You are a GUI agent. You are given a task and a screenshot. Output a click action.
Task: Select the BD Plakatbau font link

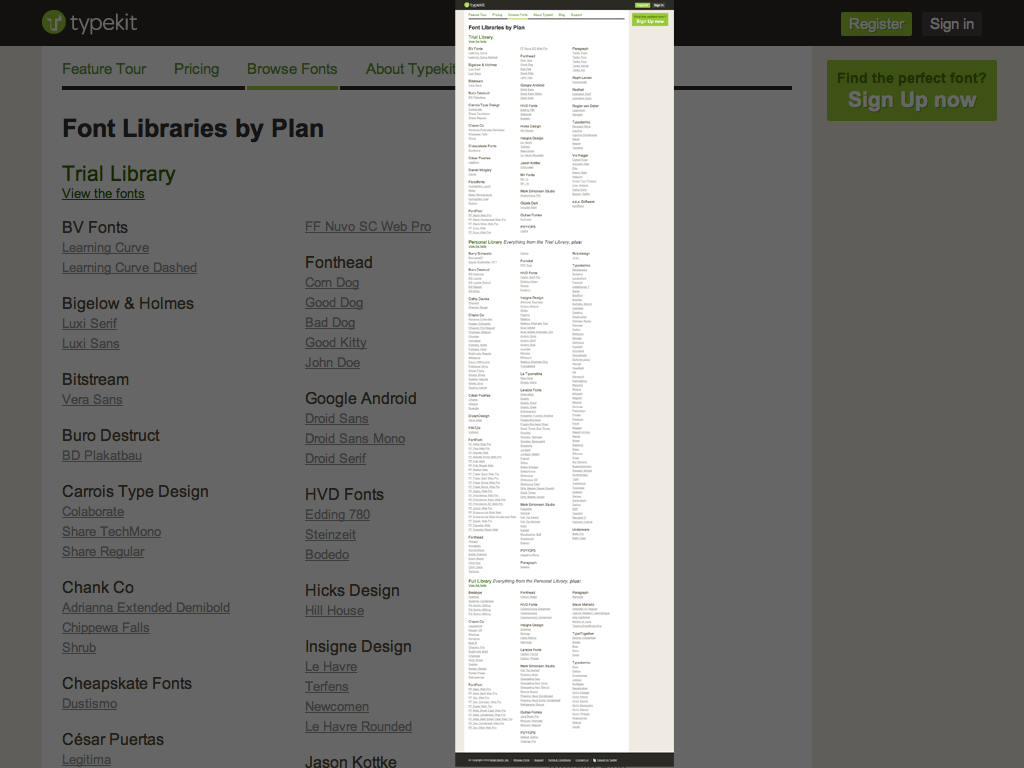point(102,455)
